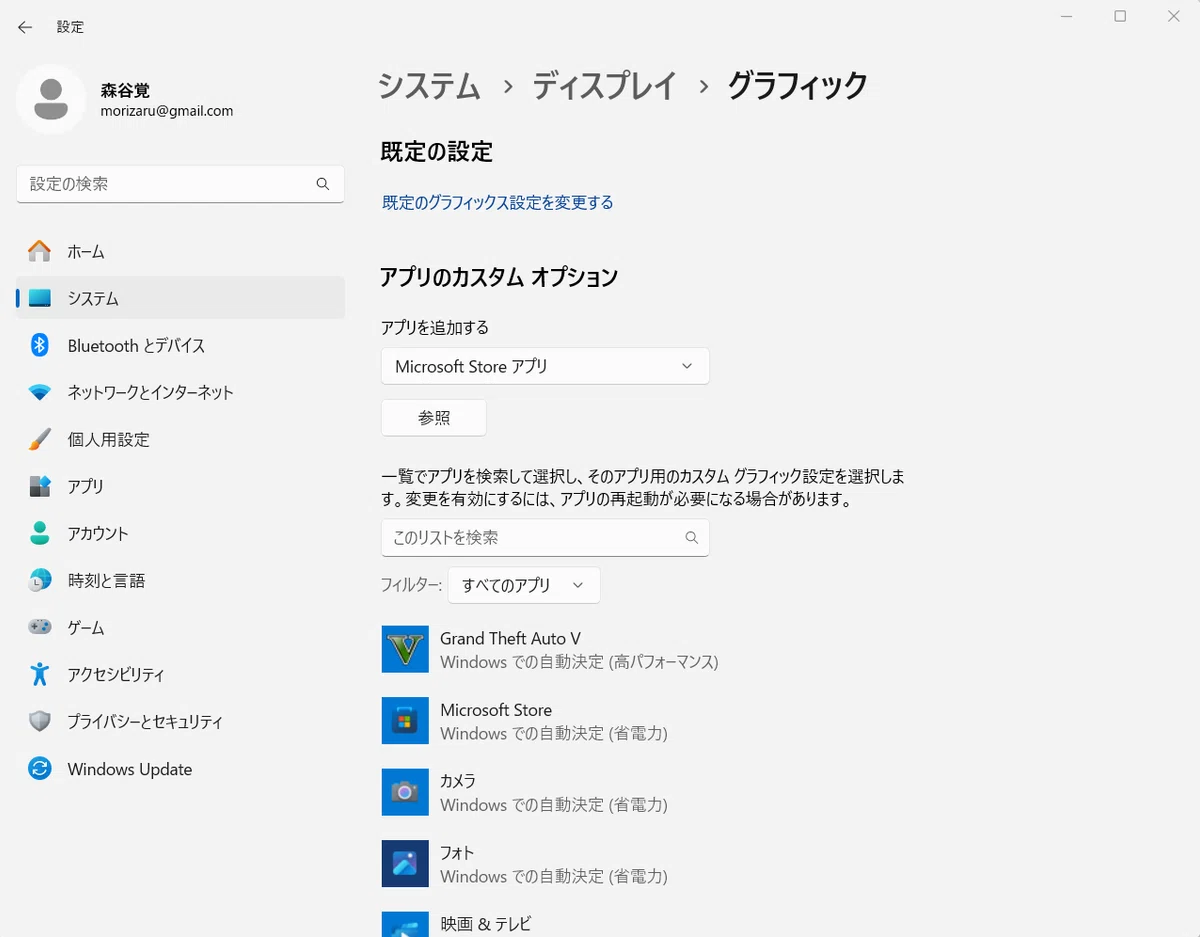This screenshot has width=1200, height=937.
Task: Click the 設定の検索 search field
Action: pyautogui.click(x=181, y=184)
